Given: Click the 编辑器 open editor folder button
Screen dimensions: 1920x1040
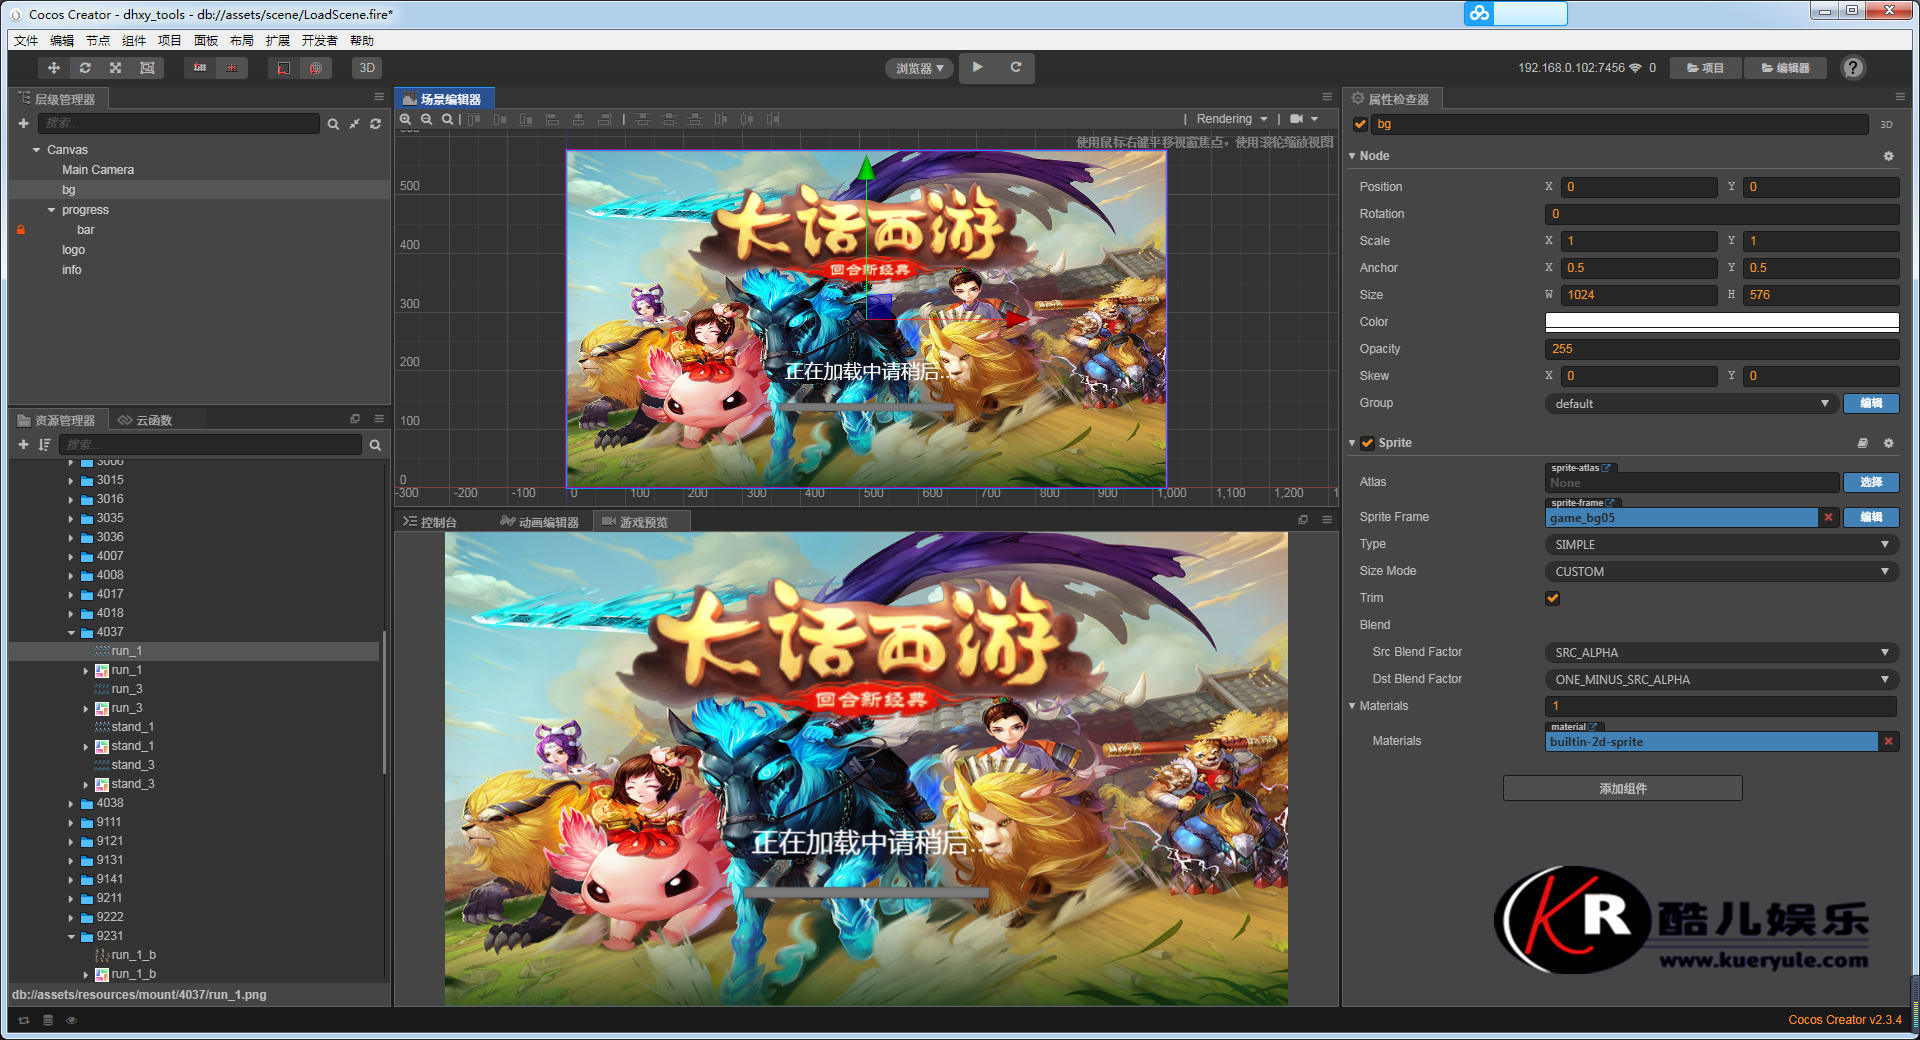Looking at the screenshot, I should point(1785,68).
